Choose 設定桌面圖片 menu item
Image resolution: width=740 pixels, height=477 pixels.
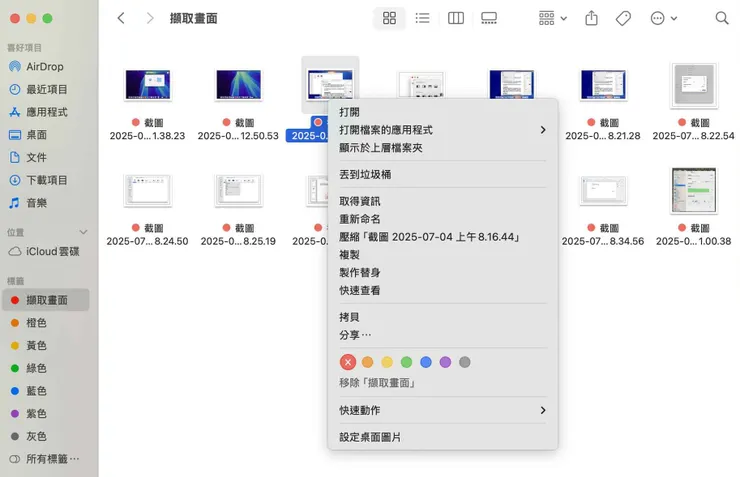(x=443, y=437)
